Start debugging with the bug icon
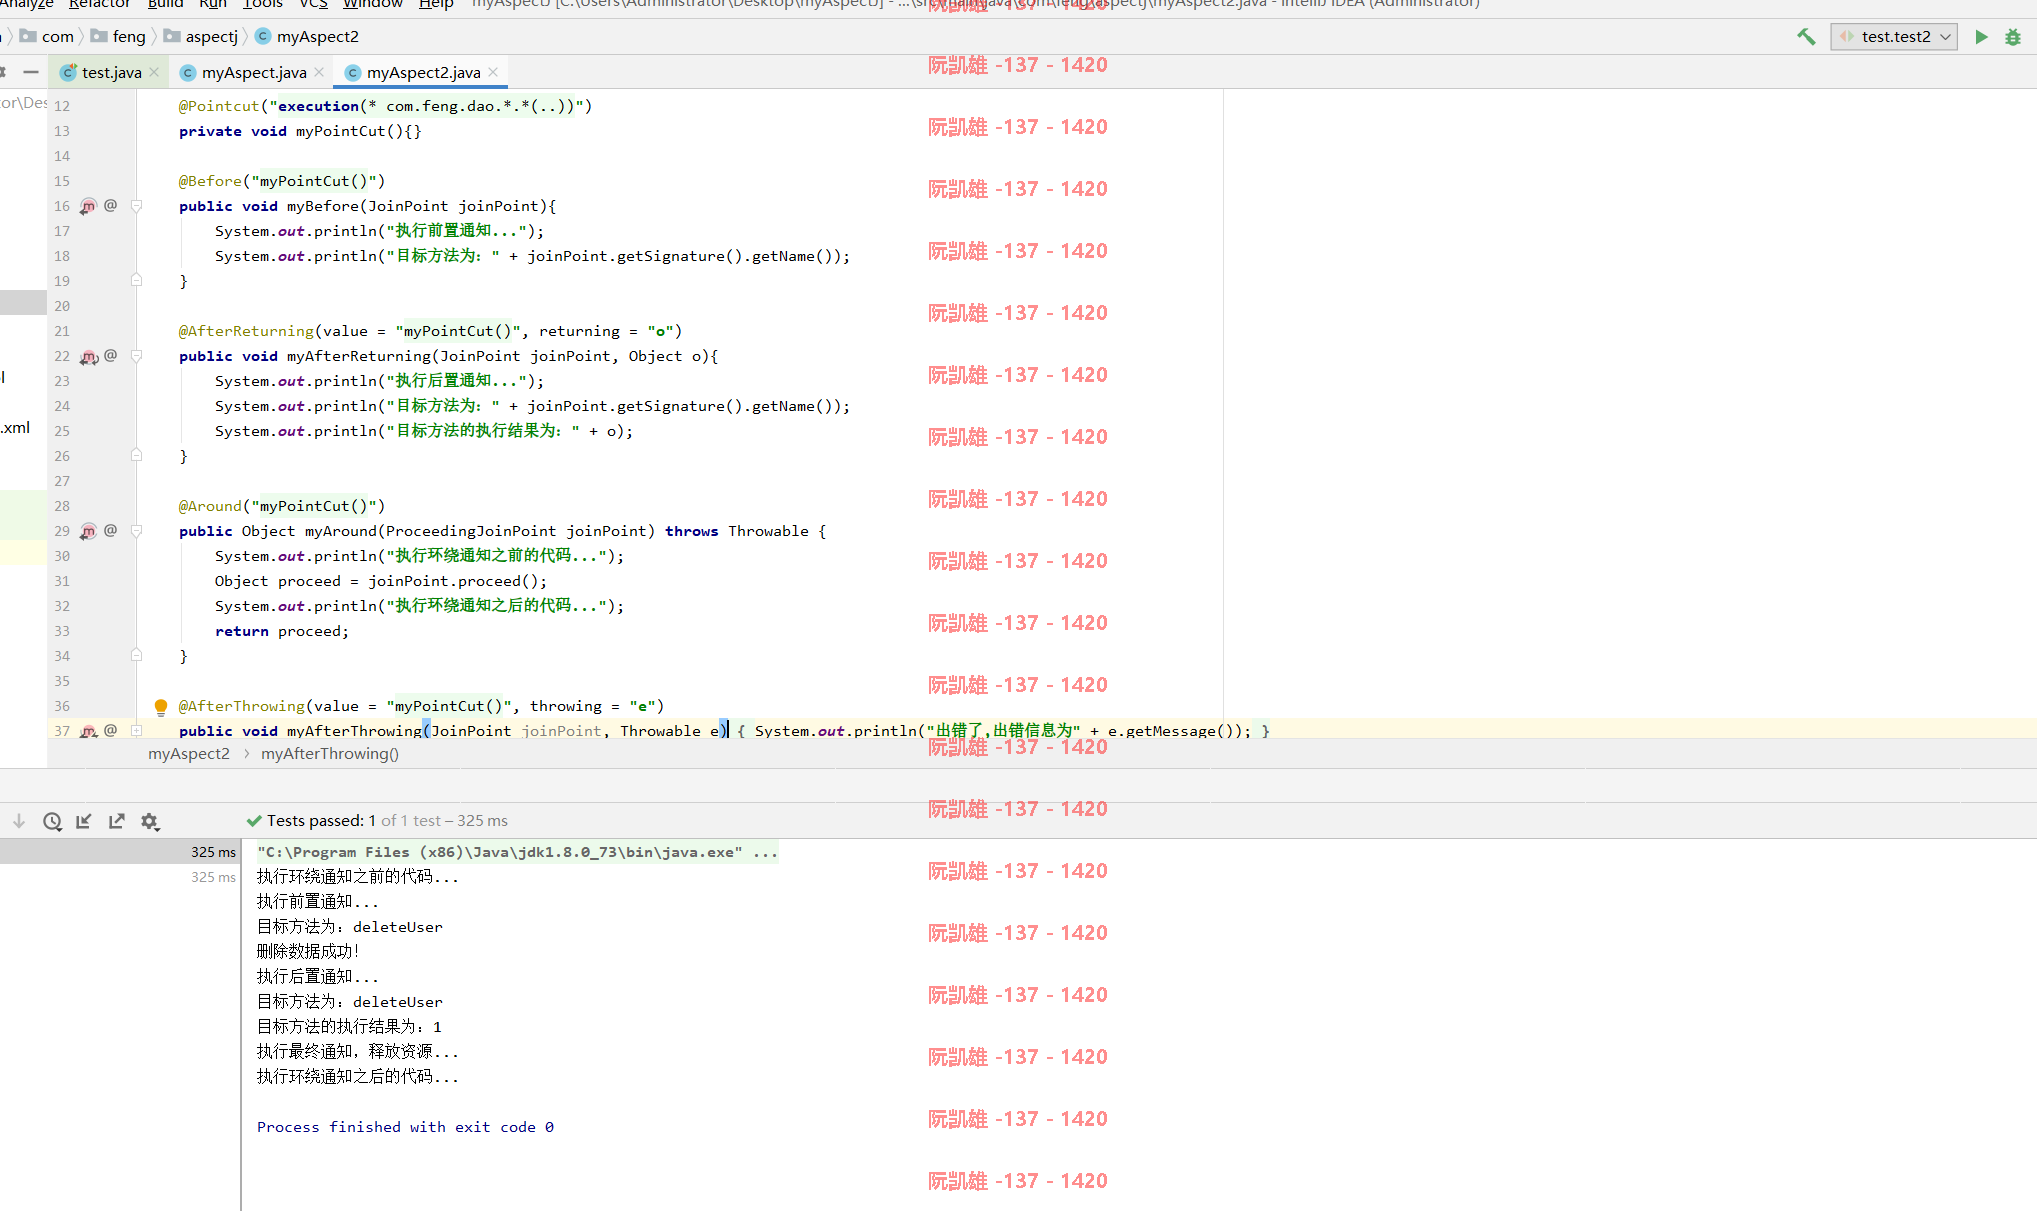The height and width of the screenshot is (1211, 2037). click(x=2013, y=37)
